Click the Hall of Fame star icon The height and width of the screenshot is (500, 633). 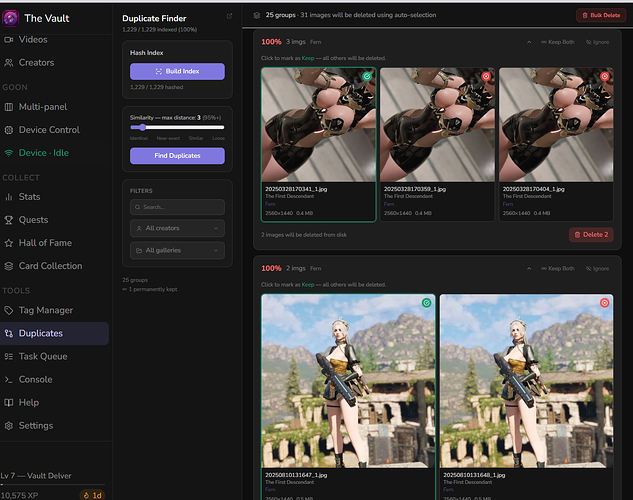click(8, 243)
